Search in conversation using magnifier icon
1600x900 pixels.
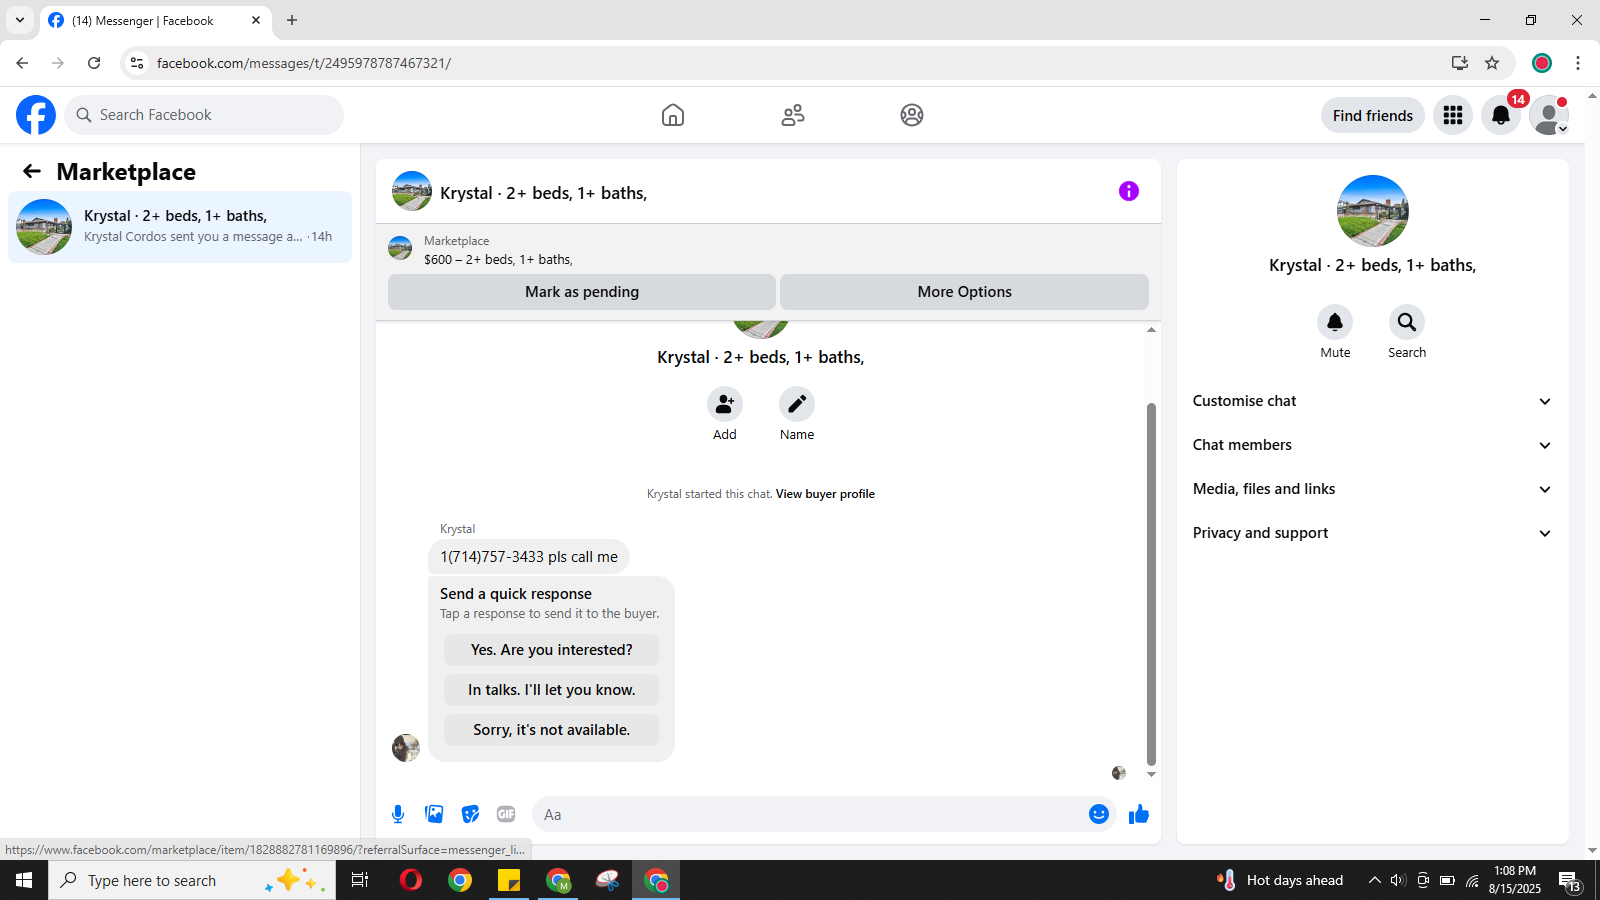[x=1407, y=322]
